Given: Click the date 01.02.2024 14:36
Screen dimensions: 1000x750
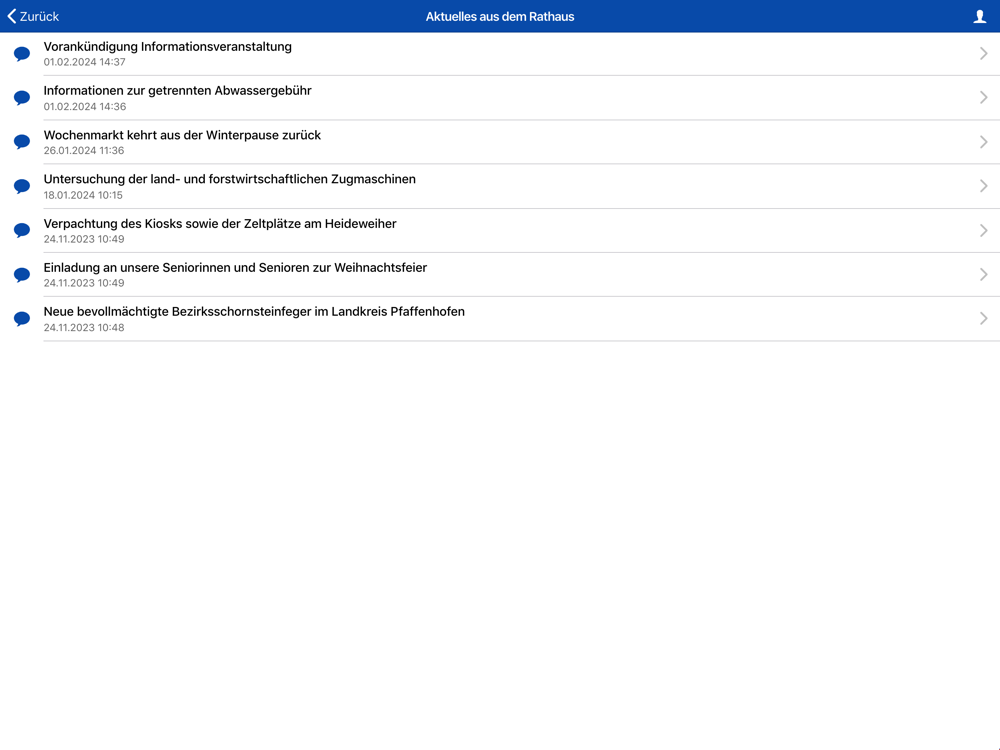Looking at the screenshot, I should 85,107.
